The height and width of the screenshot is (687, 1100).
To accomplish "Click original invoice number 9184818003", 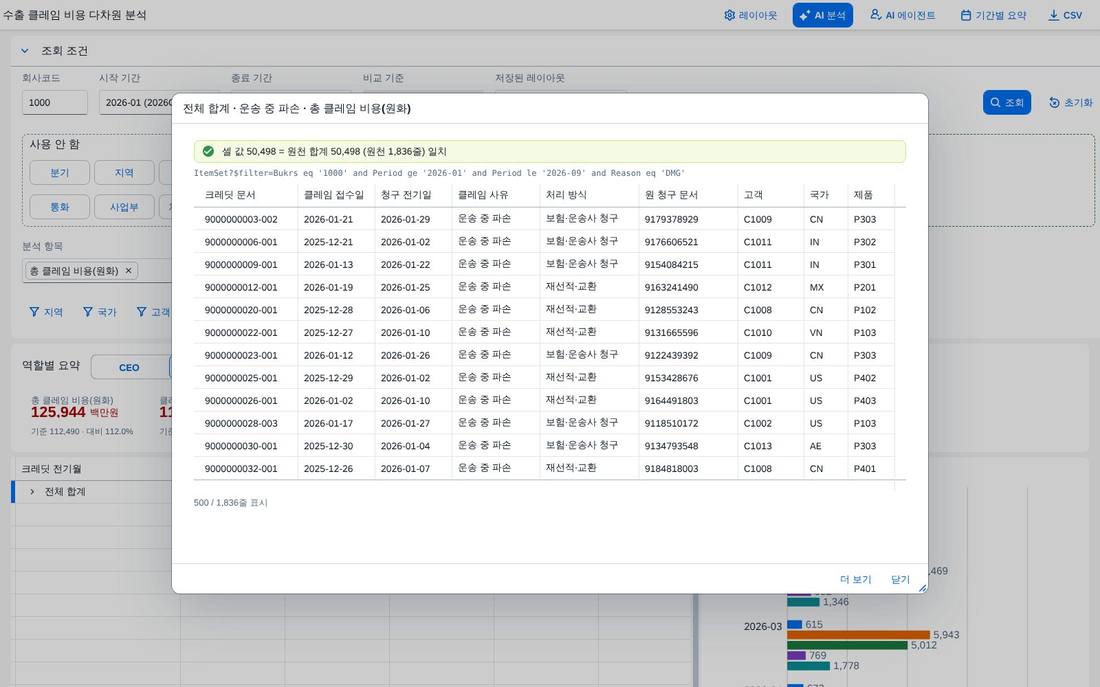I will (671, 469).
